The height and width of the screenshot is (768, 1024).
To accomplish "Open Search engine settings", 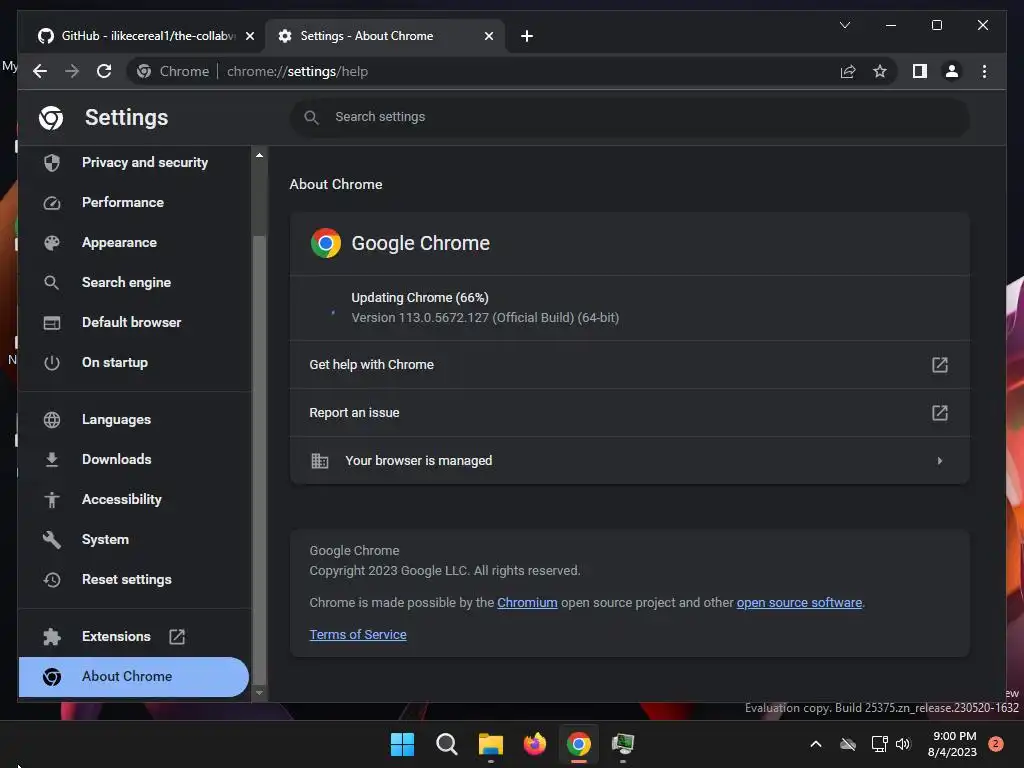I will [135, 282].
